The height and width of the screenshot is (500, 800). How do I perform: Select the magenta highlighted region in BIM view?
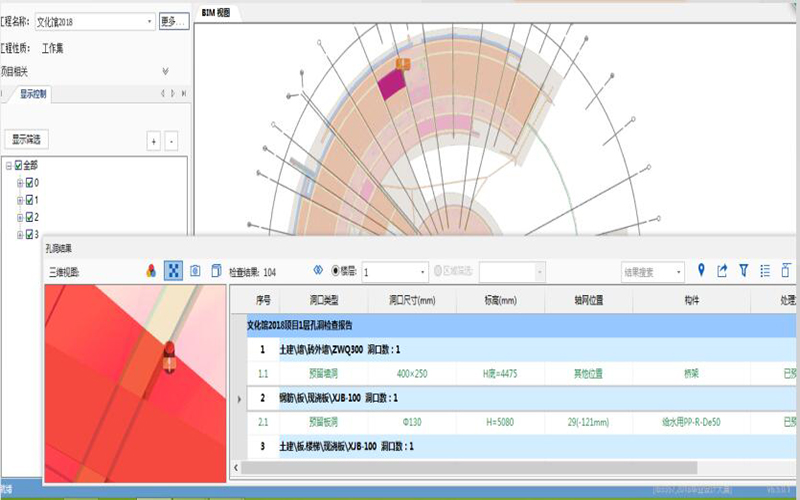392,84
